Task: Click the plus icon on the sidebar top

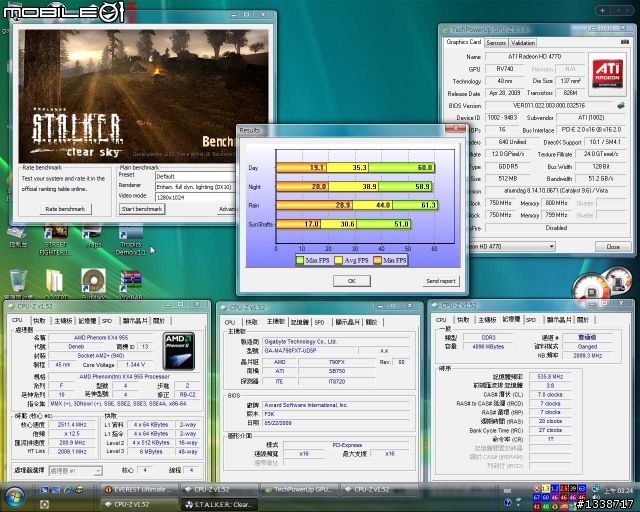Action: tap(602, 11)
